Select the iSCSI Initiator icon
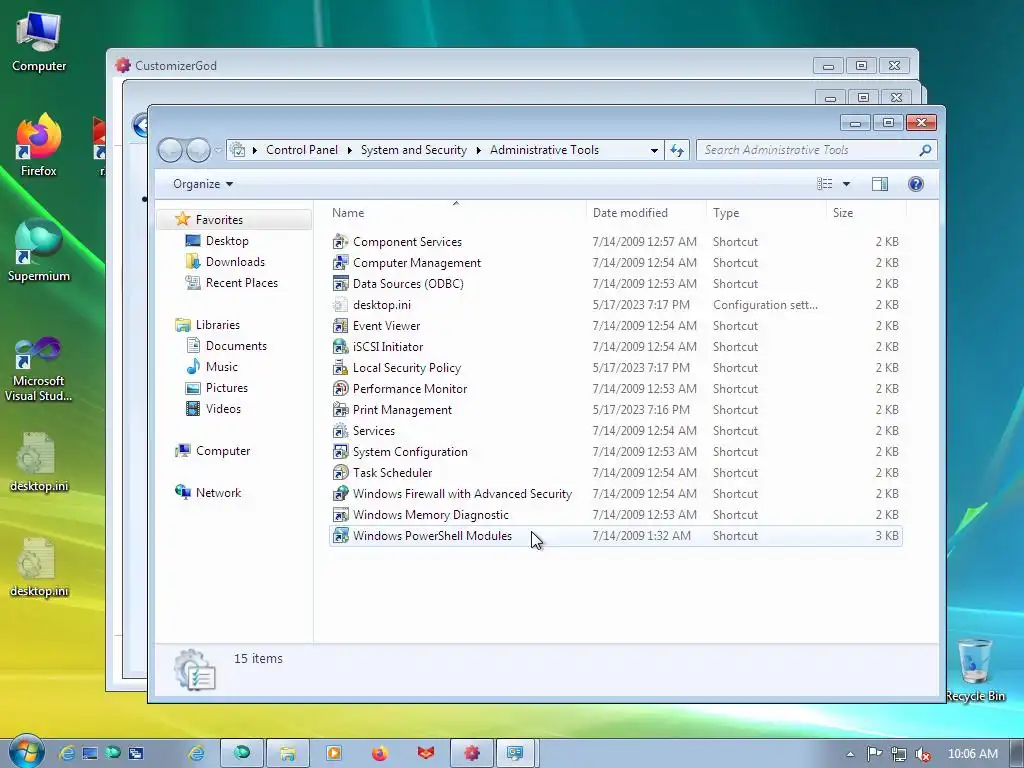This screenshot has height=768, width=1024. (340, 346)
